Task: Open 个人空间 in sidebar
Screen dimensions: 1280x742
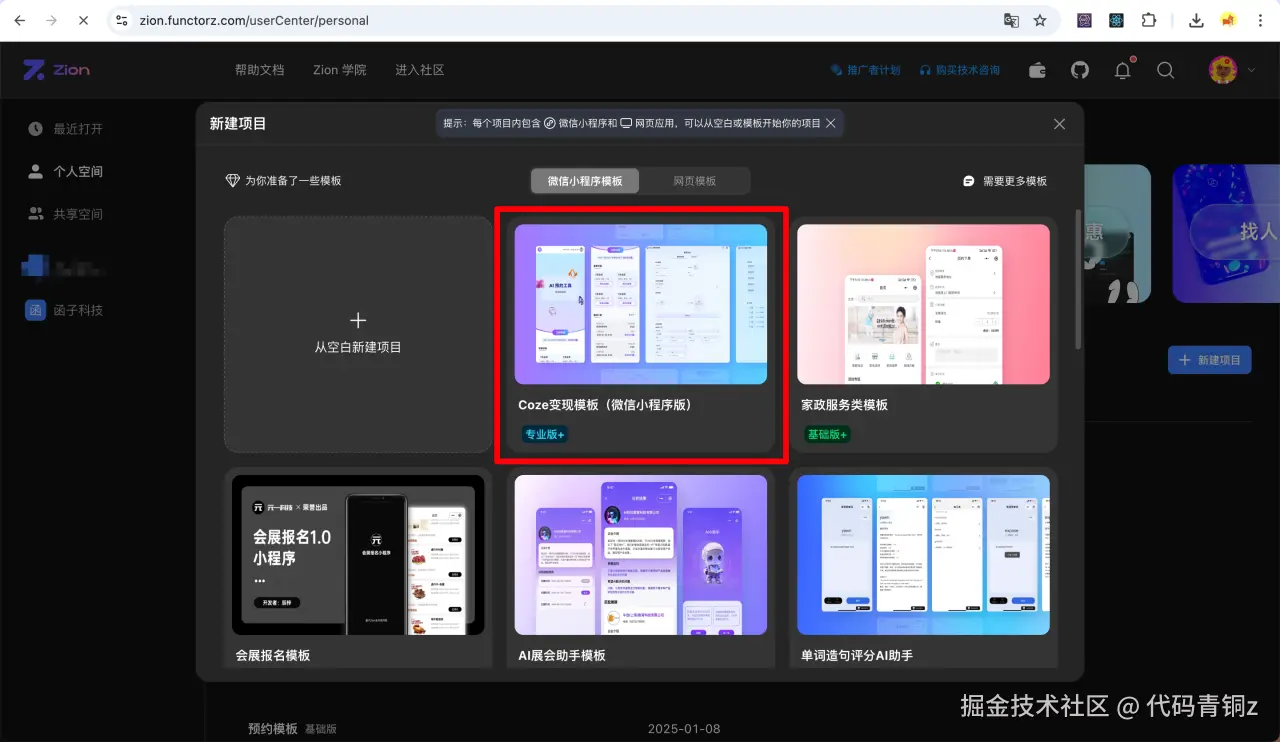Action: point(66,172)
